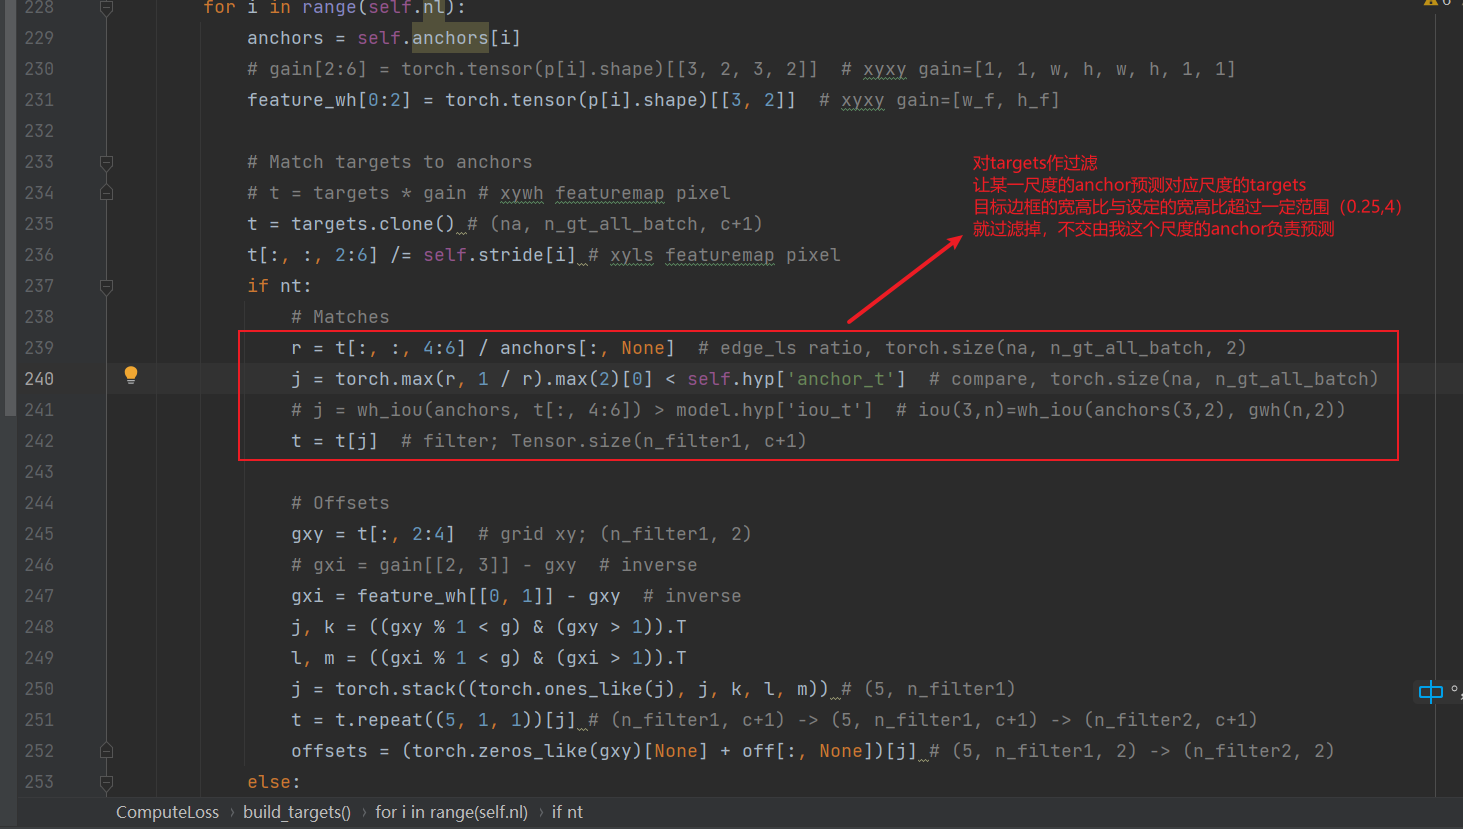Click the 'if nt:' statement

(x=279, y=286)
